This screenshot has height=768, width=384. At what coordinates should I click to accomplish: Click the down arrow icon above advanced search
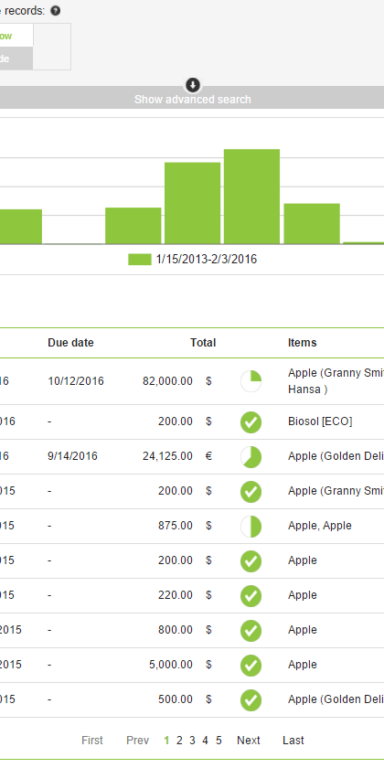(192, 85)
